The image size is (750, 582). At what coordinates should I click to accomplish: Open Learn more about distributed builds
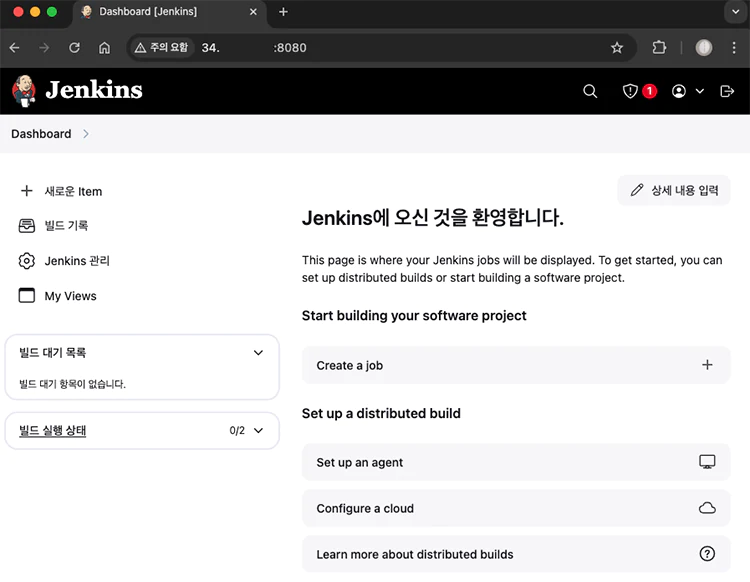pyautogui.click(x=516, y=554)
